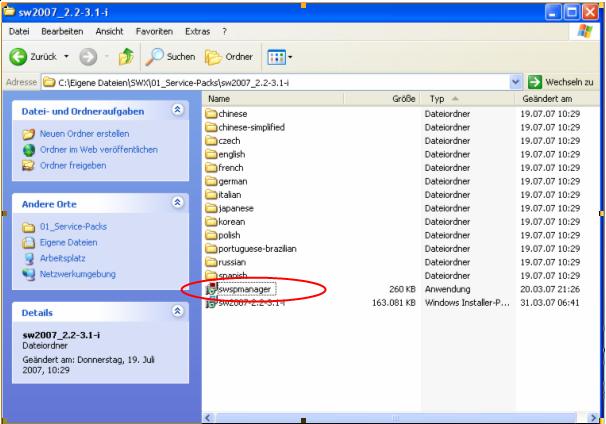The height and width of the screenshot is (424, 606).
Task: Open the Datei menu
Action: coord(19,32)
